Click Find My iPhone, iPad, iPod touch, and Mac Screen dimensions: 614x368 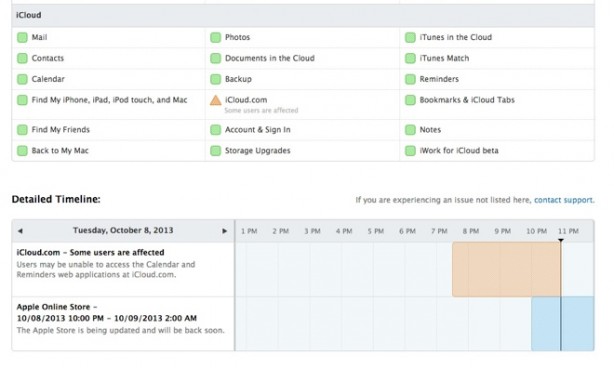click(109, 100)
